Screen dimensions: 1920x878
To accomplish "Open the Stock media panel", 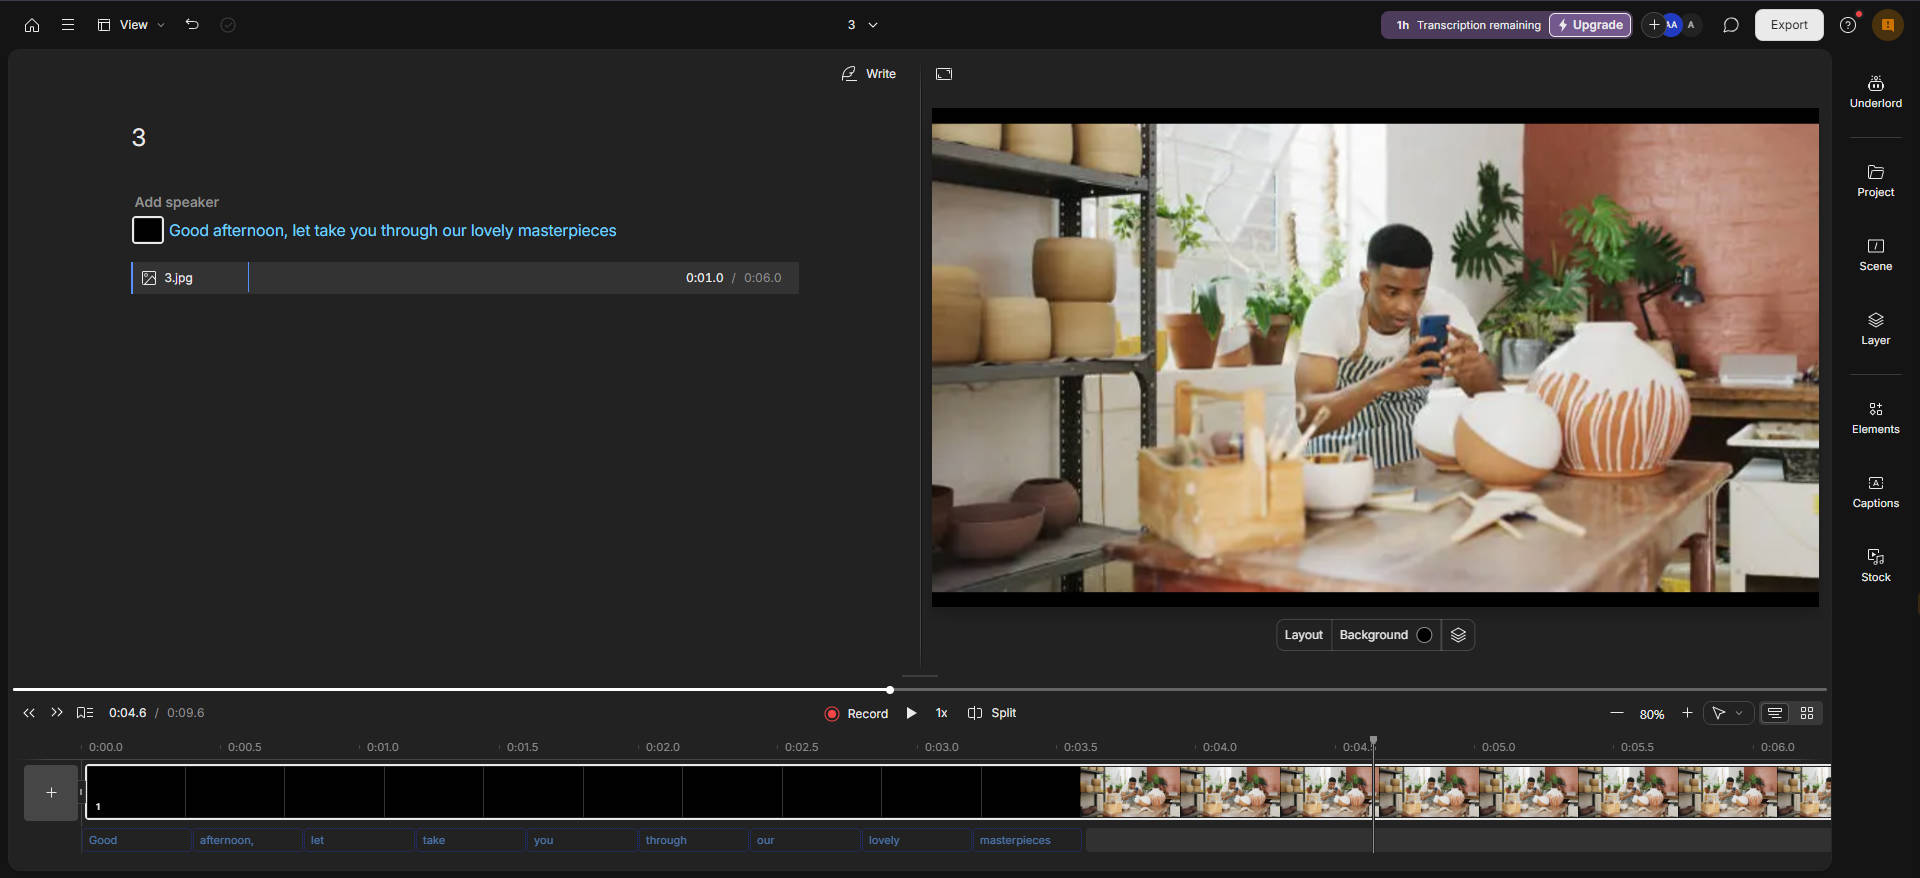I will click(1875, 565).
